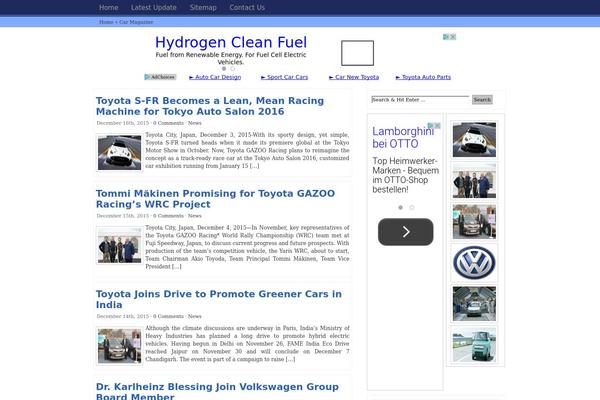Screen dimensions: 600x400
Task: Close the OTTO sidebar ad
Action: tap(438, 126)
